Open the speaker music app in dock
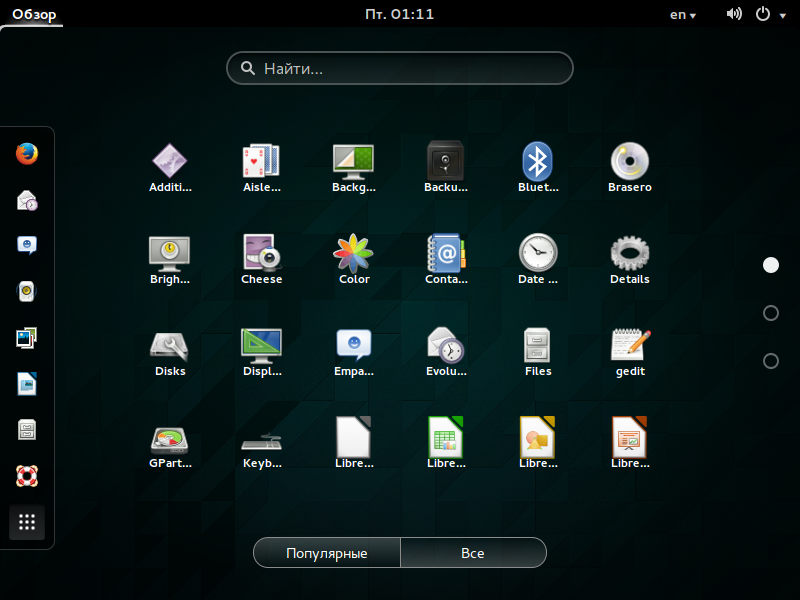800x600 pixels. point(27,291)
